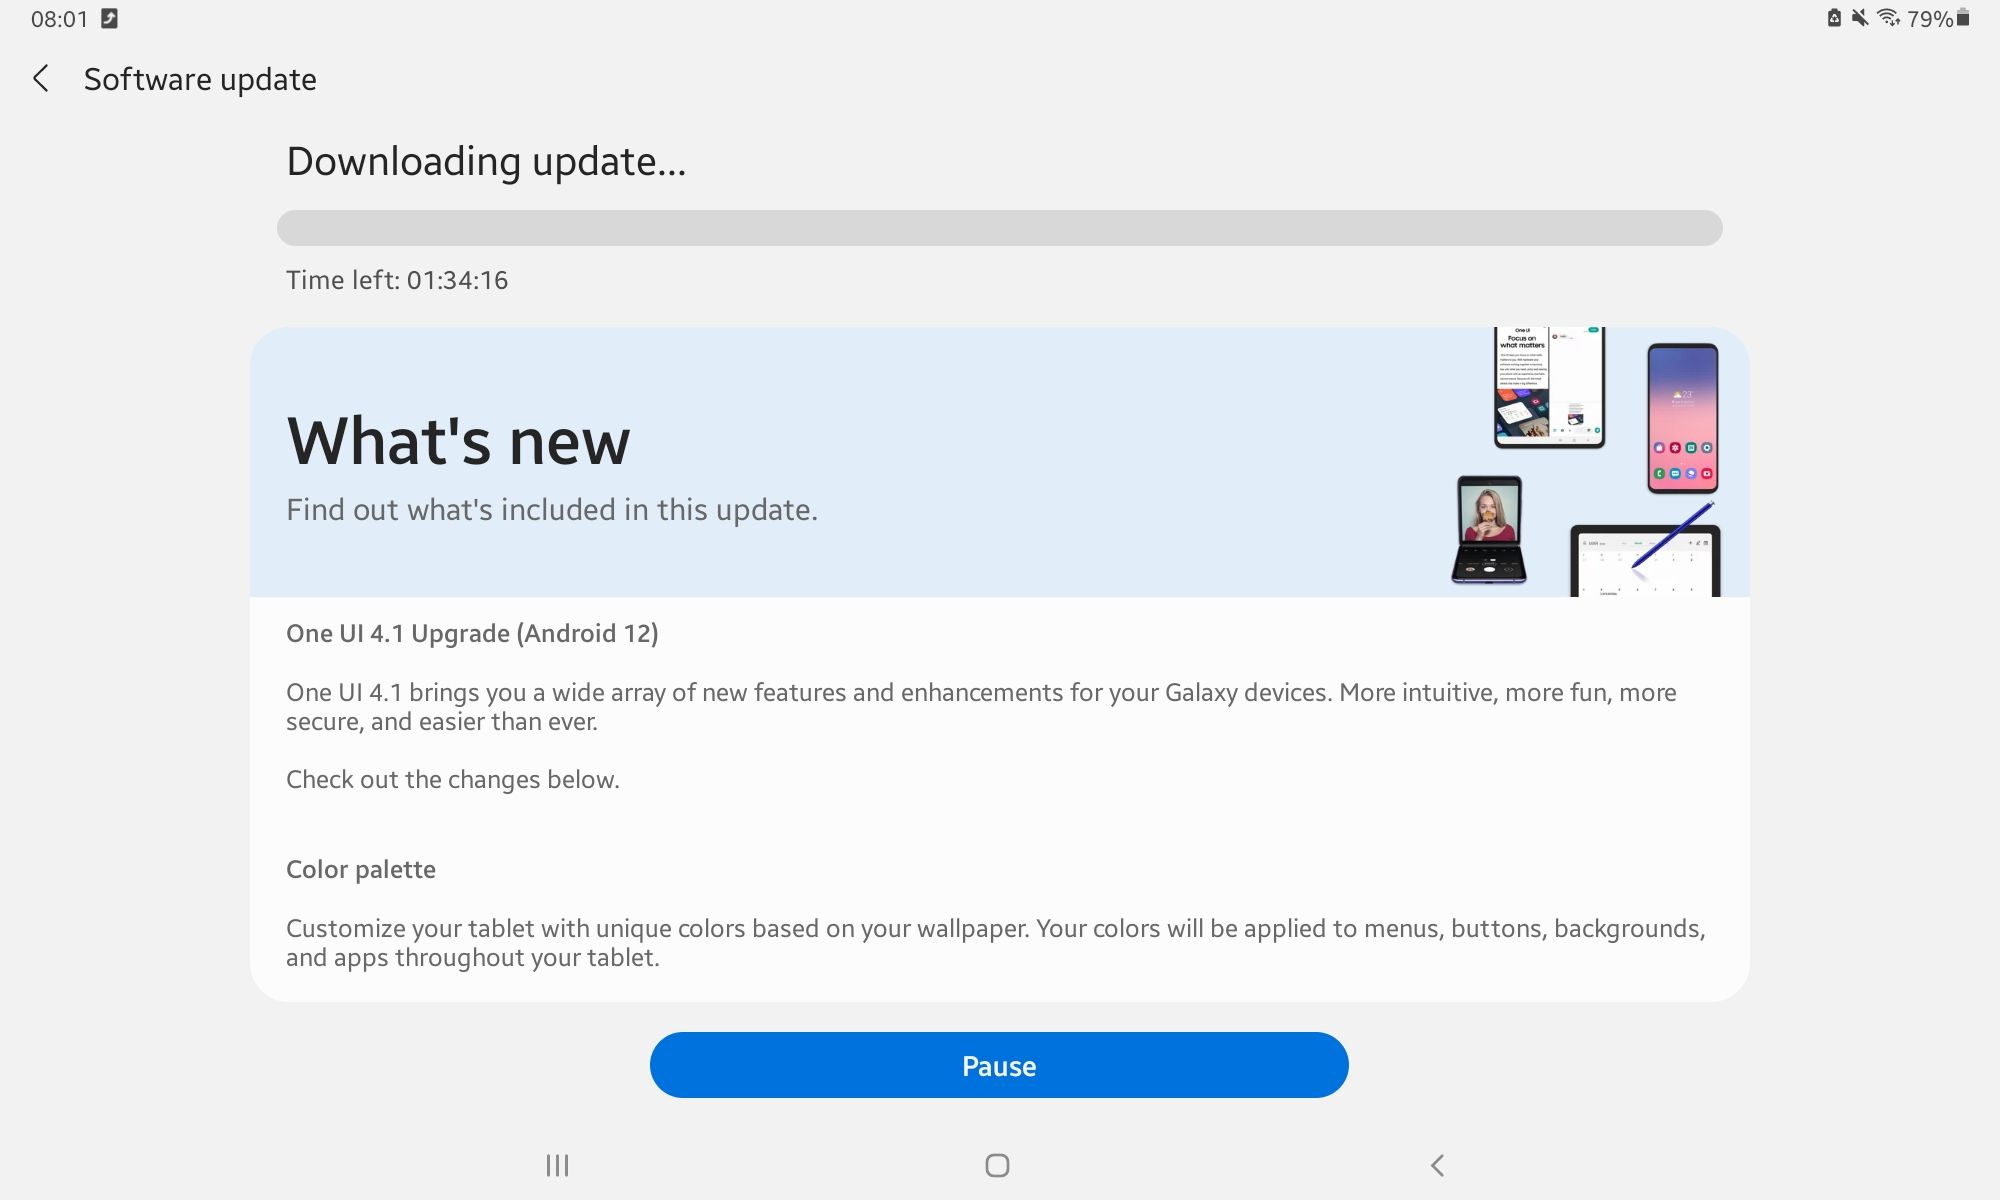
Task: Tap the battery saver lock status icon
Action: pos(1834,18)
